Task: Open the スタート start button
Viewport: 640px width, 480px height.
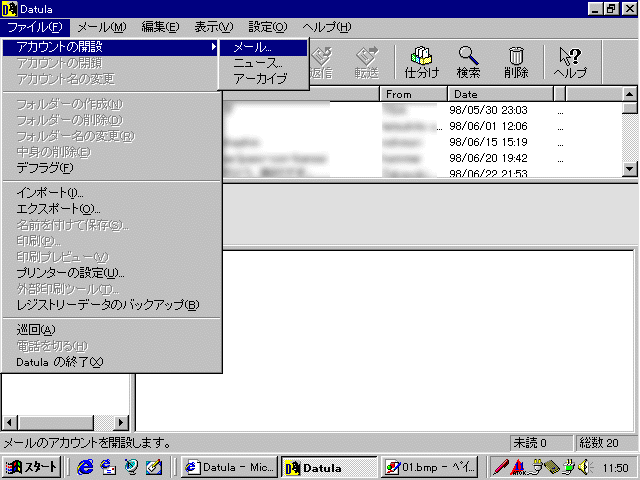Action: 32,467
